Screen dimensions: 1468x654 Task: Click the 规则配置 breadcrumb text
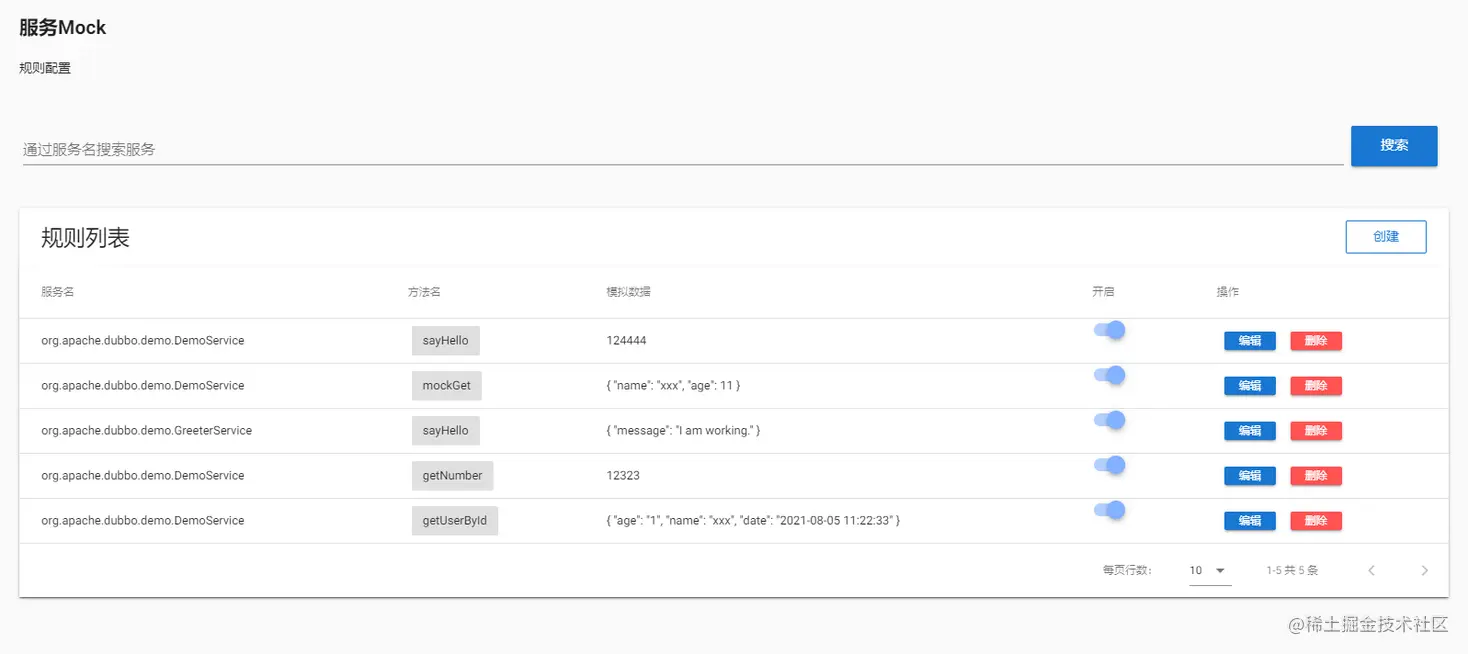tap(45, 69)
